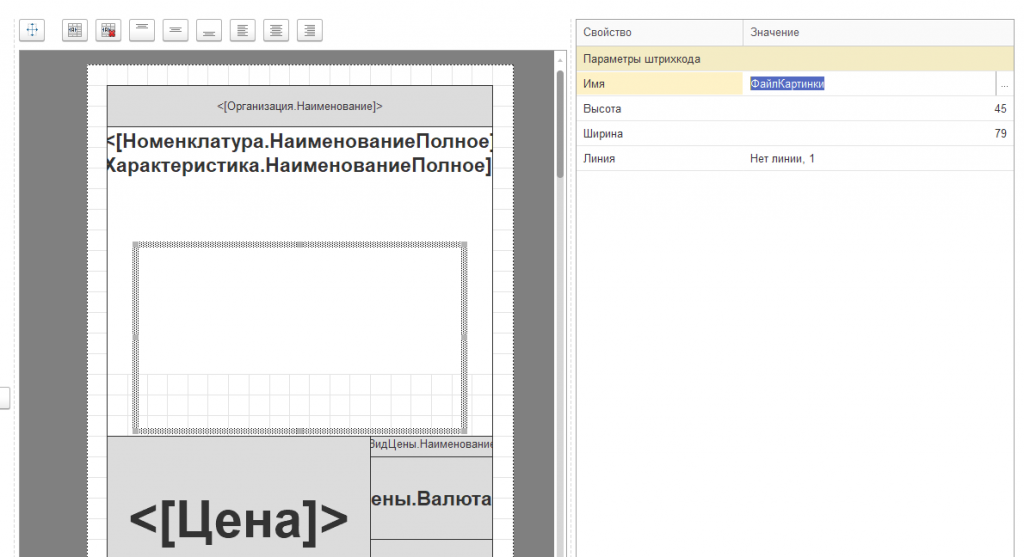Click the Значение column header

pos(878,33)
